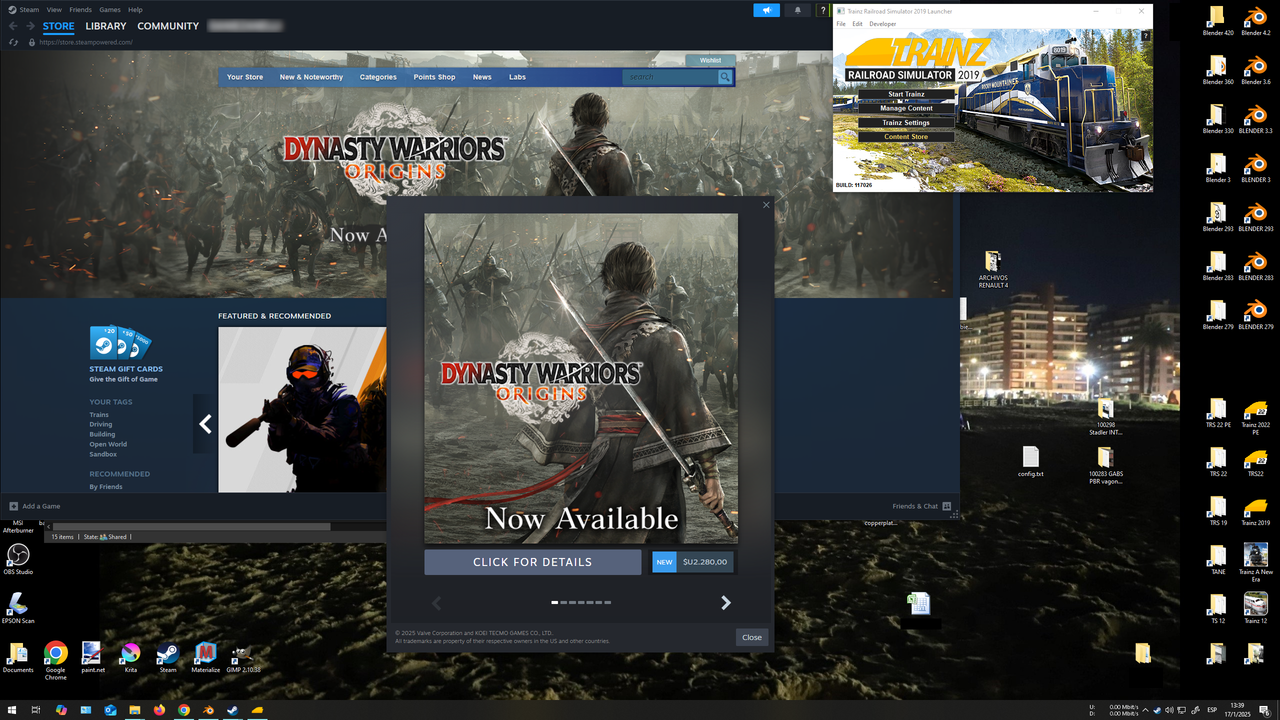Screen dimensions: 1280x720
Task: Open Your Store dropdown in store nav
Action: 245,77
